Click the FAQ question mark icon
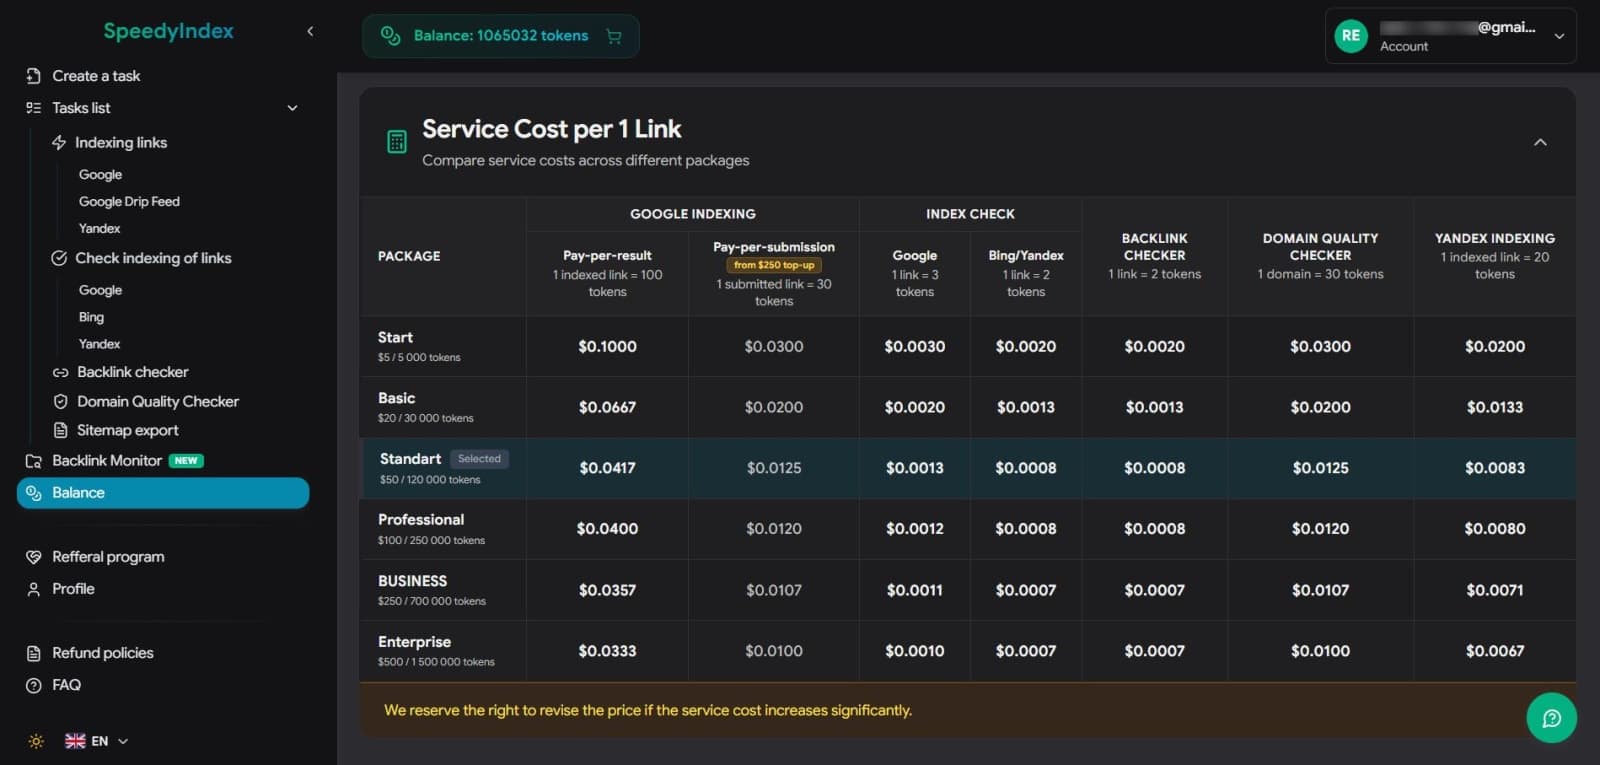Screen dimensions: 1600x765 tap(33, 685)
